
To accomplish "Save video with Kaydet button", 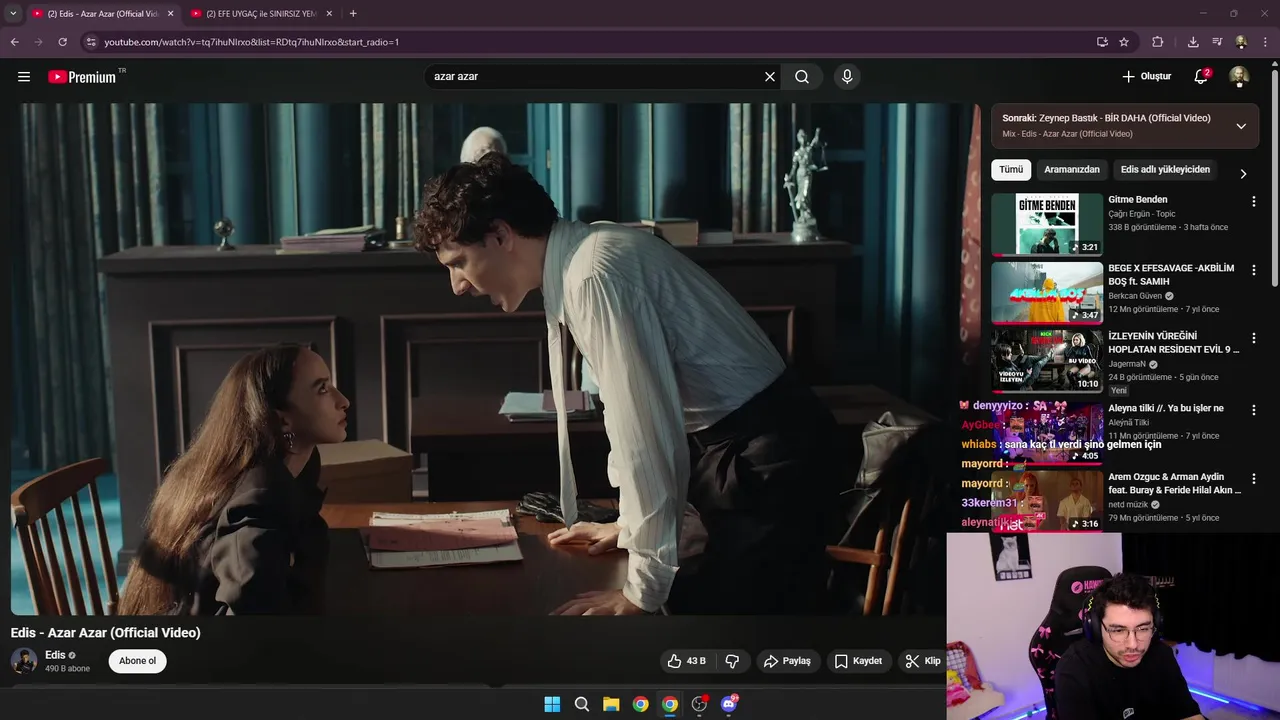I will point(858,661).
